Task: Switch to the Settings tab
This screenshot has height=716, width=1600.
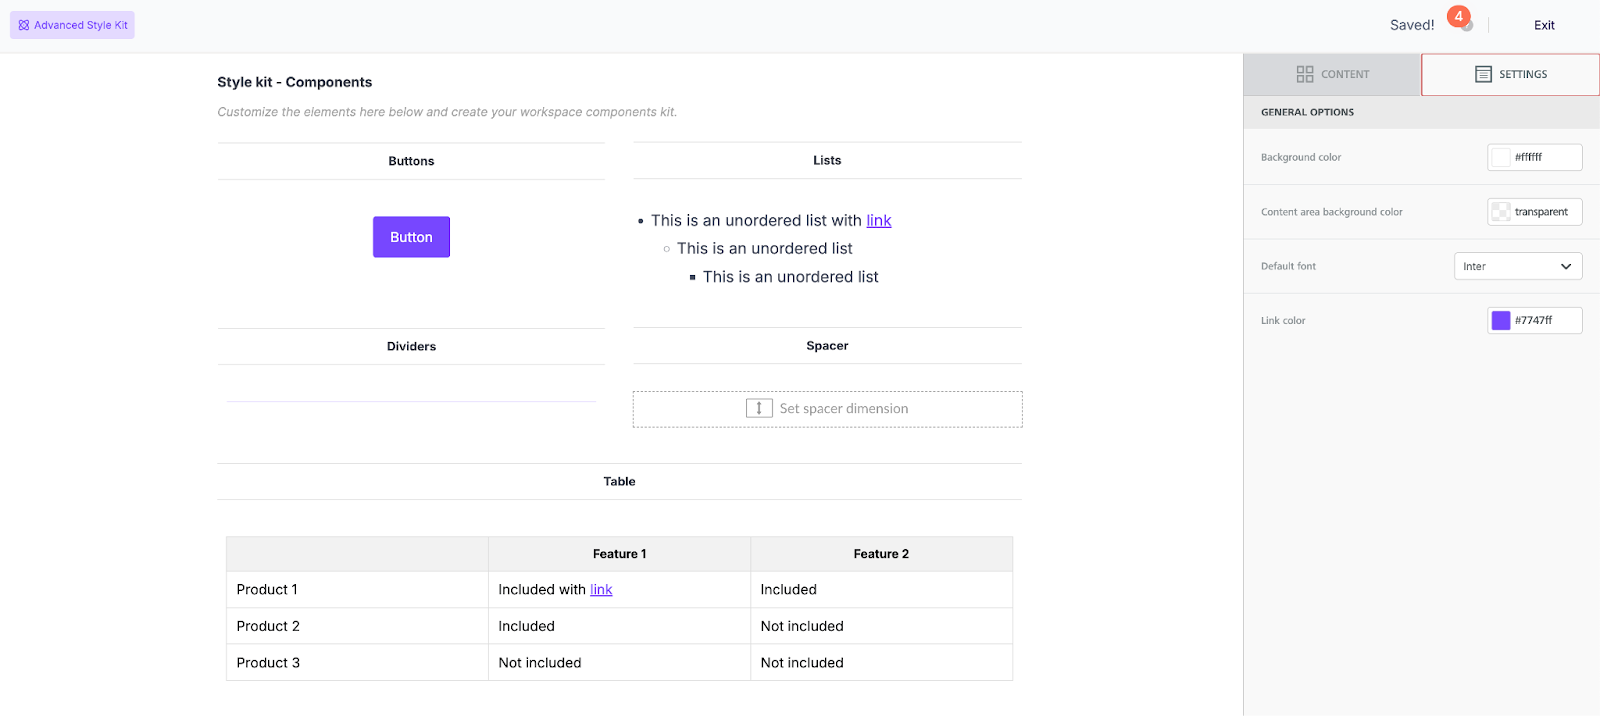Action: point(1510,74)
